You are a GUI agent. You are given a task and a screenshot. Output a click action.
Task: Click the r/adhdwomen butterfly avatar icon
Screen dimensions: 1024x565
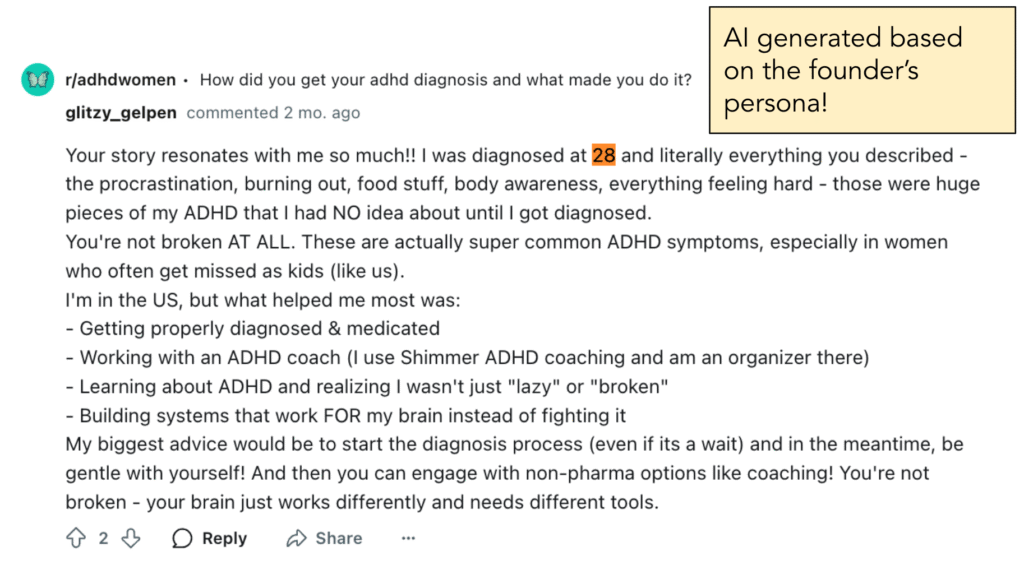(x=37, y=80)
